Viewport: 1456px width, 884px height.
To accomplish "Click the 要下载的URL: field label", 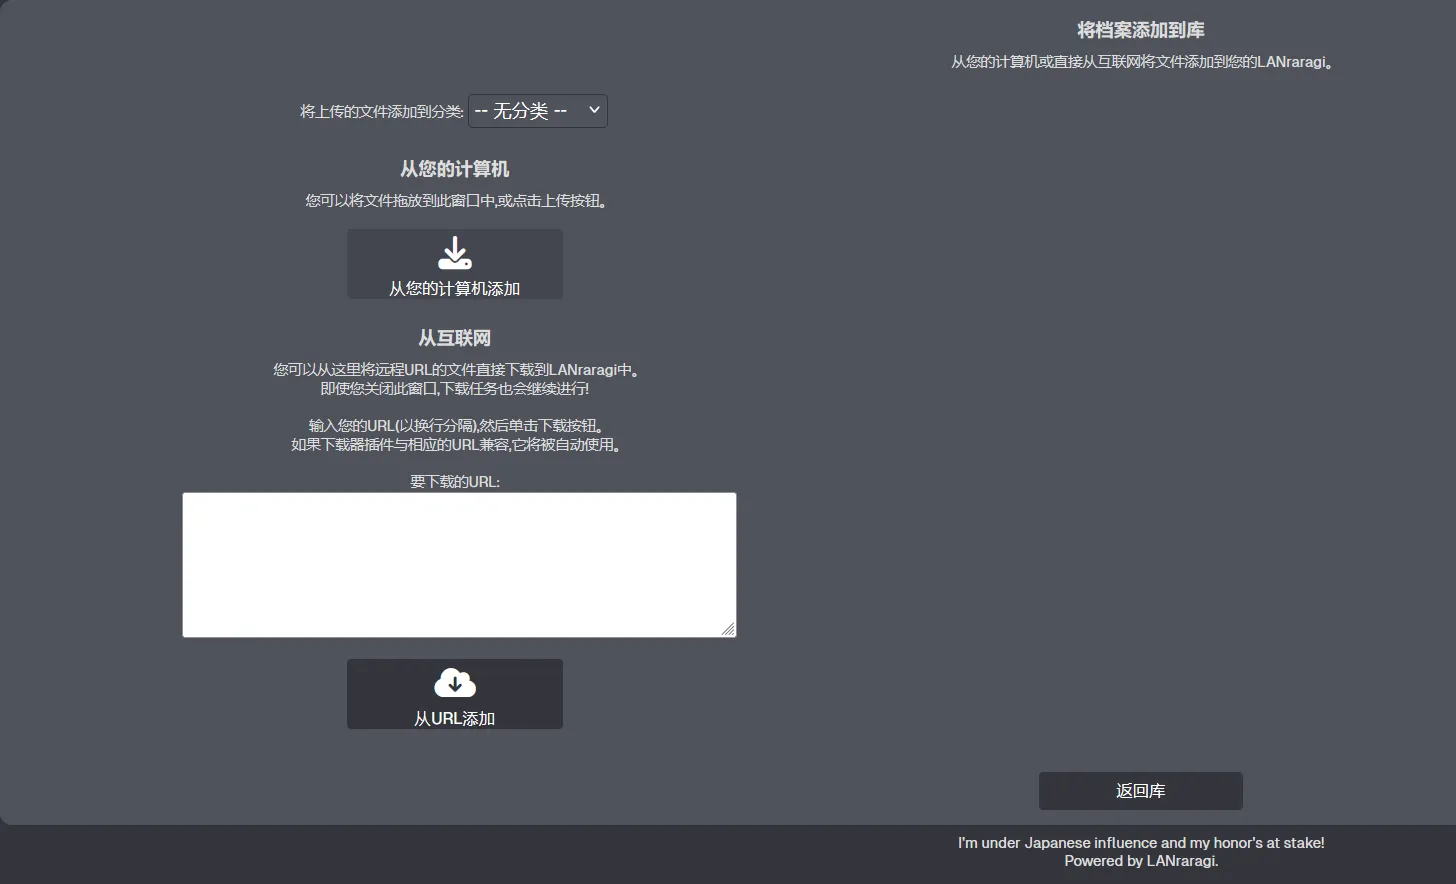I will [455, 481].
